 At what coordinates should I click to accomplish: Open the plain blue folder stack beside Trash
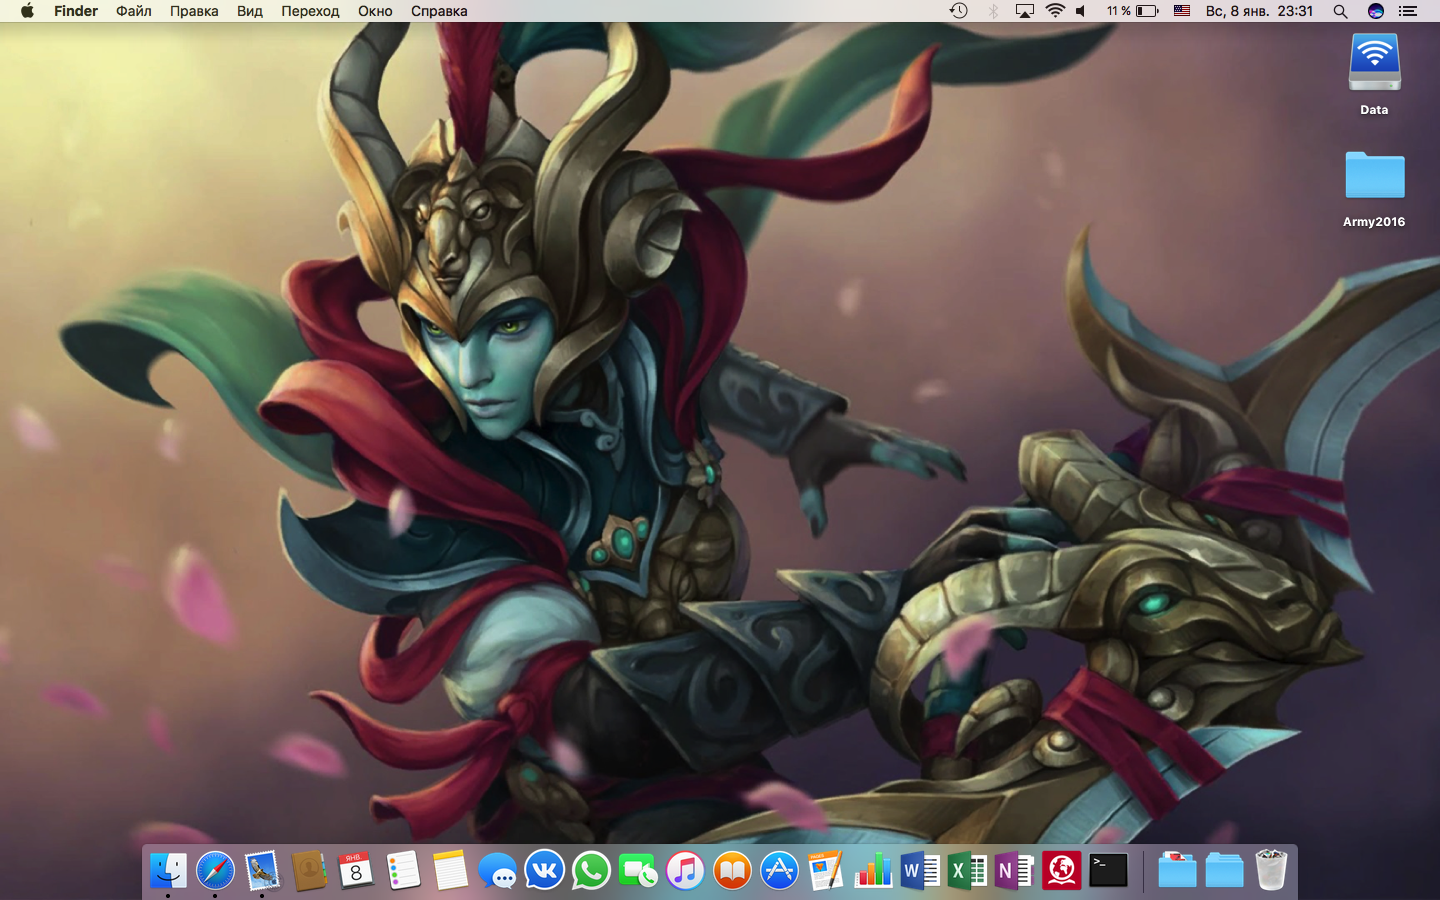[x=1224, y=871]
